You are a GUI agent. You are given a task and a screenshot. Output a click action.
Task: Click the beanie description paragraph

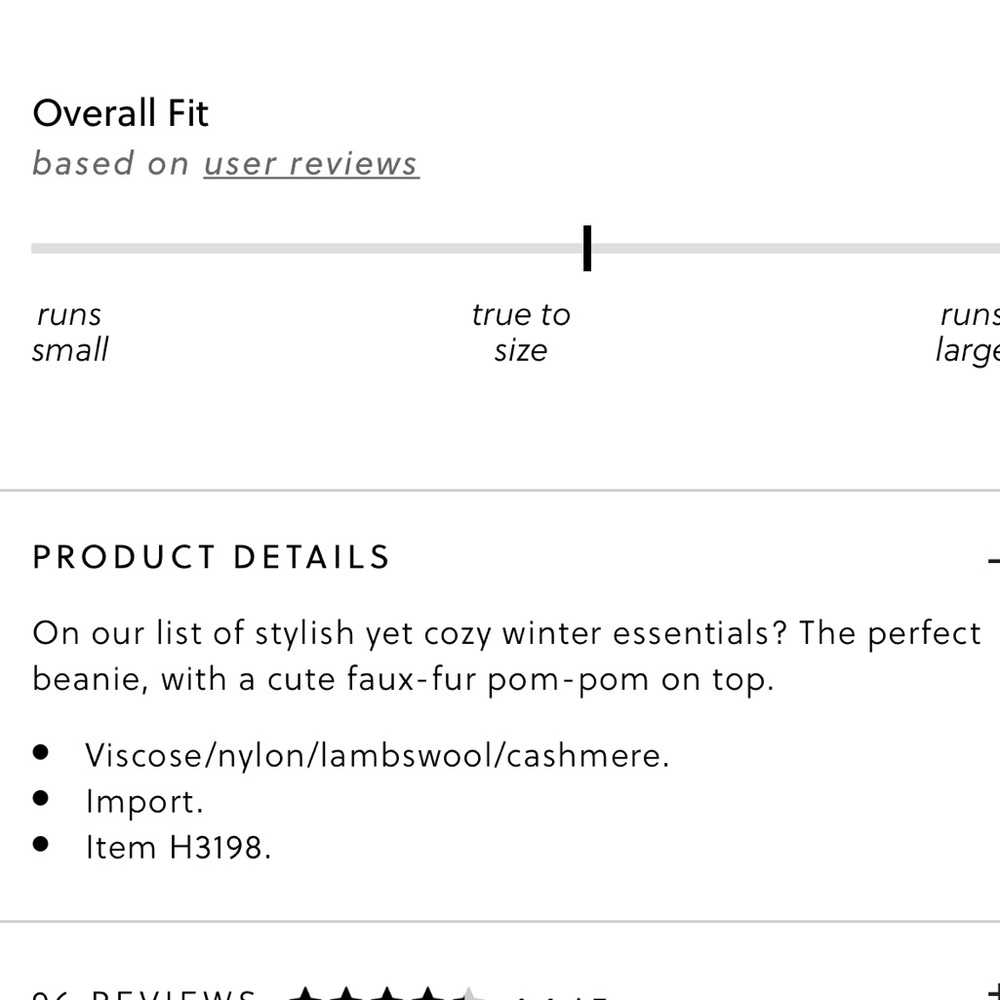[506, 656]
